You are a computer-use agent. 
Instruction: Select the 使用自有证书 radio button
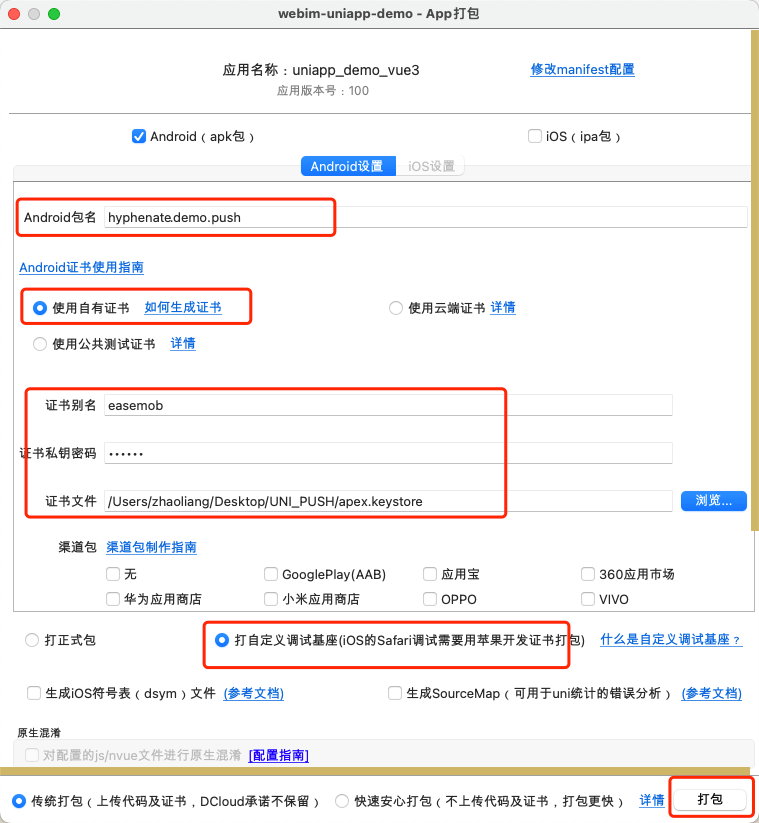[x=40, y=308]
